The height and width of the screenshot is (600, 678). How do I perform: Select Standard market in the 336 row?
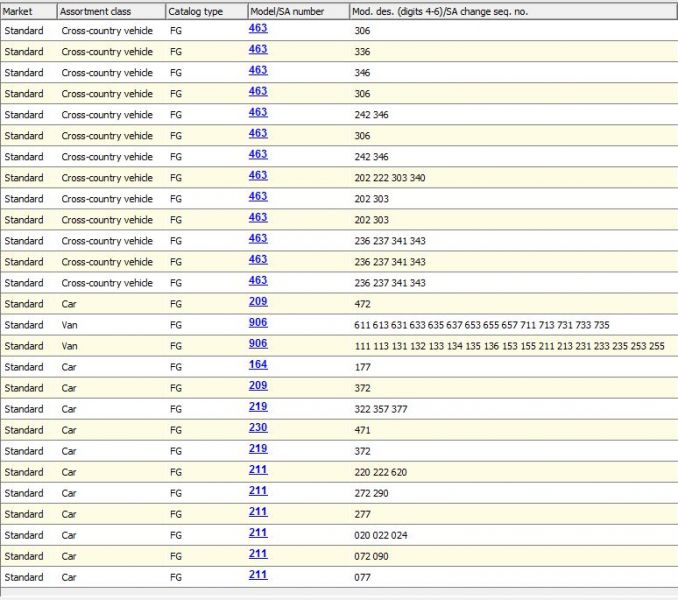(24, 52)
